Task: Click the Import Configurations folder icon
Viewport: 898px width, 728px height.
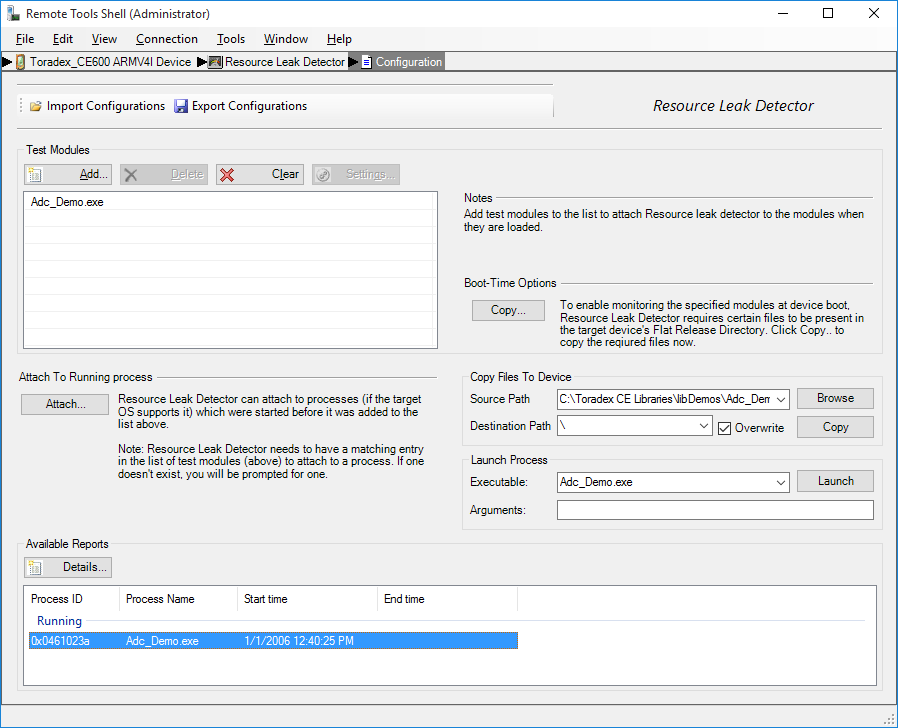Action: tap(36, 106)
